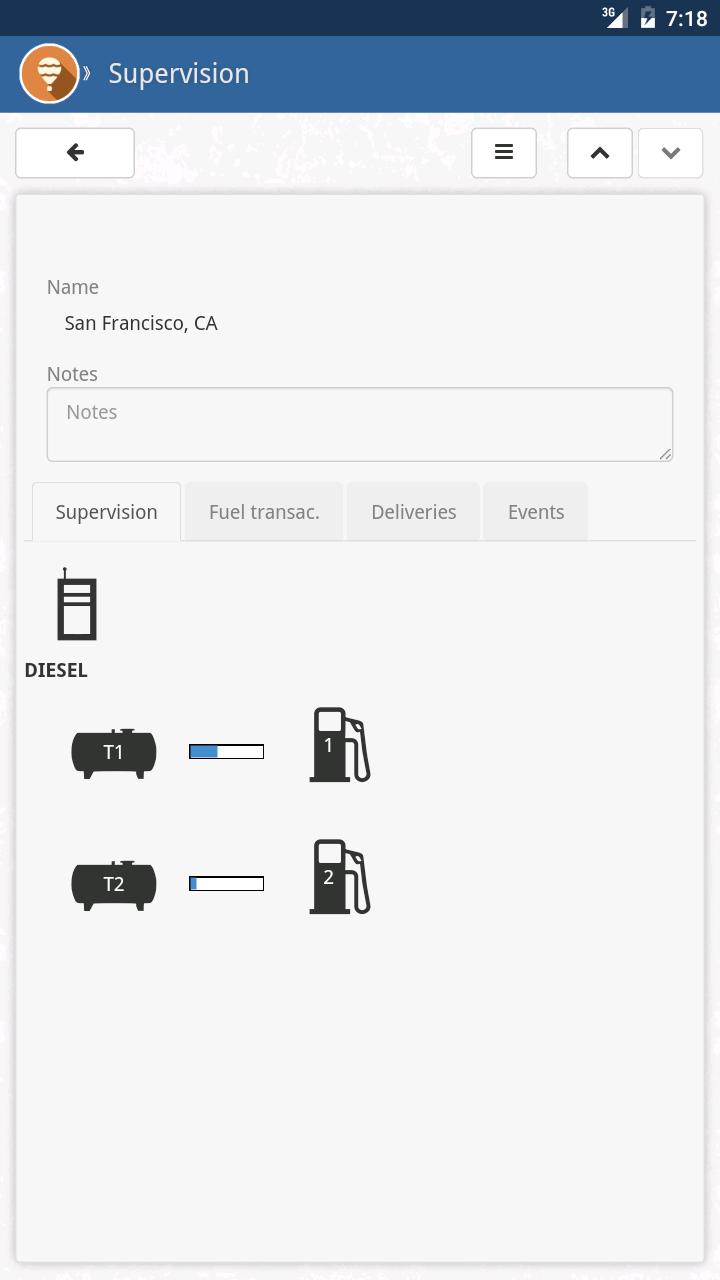Select fuel pump 1 icon
This screenshot has height=1280, width=720.
[x=340, y=745]
